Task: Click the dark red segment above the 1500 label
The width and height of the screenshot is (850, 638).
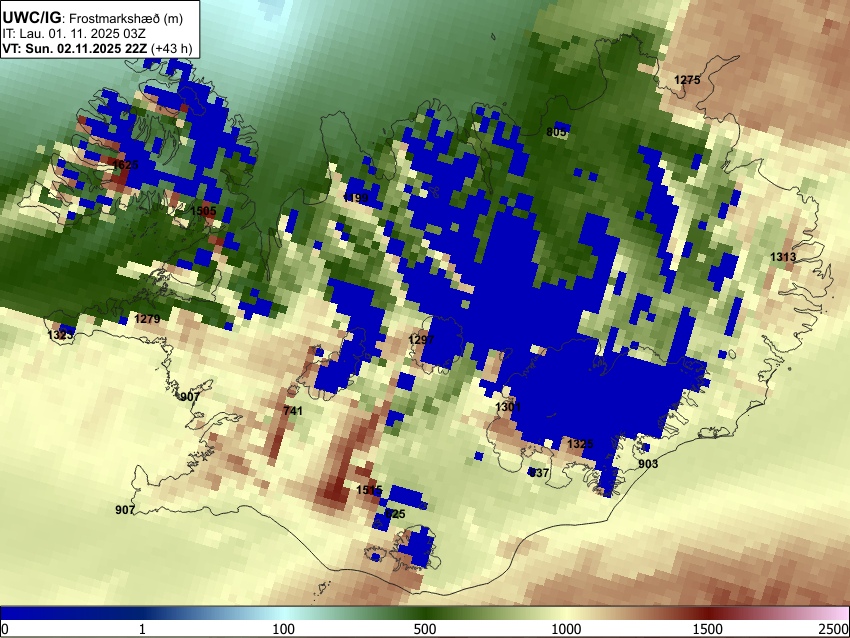Action: click(x=708, y=613)
